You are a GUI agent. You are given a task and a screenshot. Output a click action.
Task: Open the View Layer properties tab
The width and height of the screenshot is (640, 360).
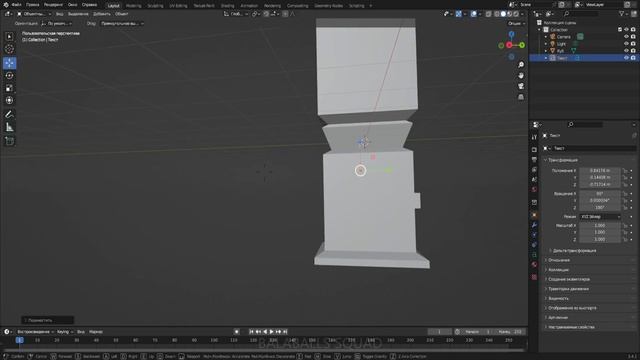pos(534,169)
